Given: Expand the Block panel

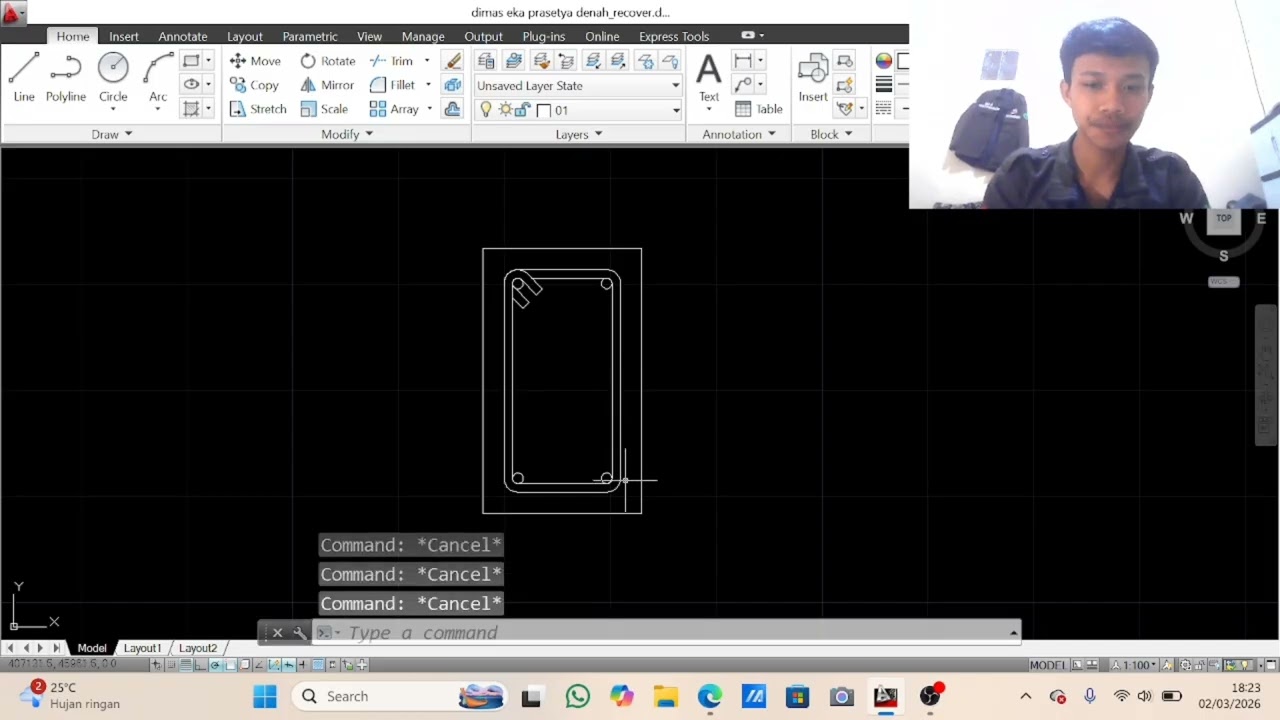Looking at the screenshot, I should point(831,134).
